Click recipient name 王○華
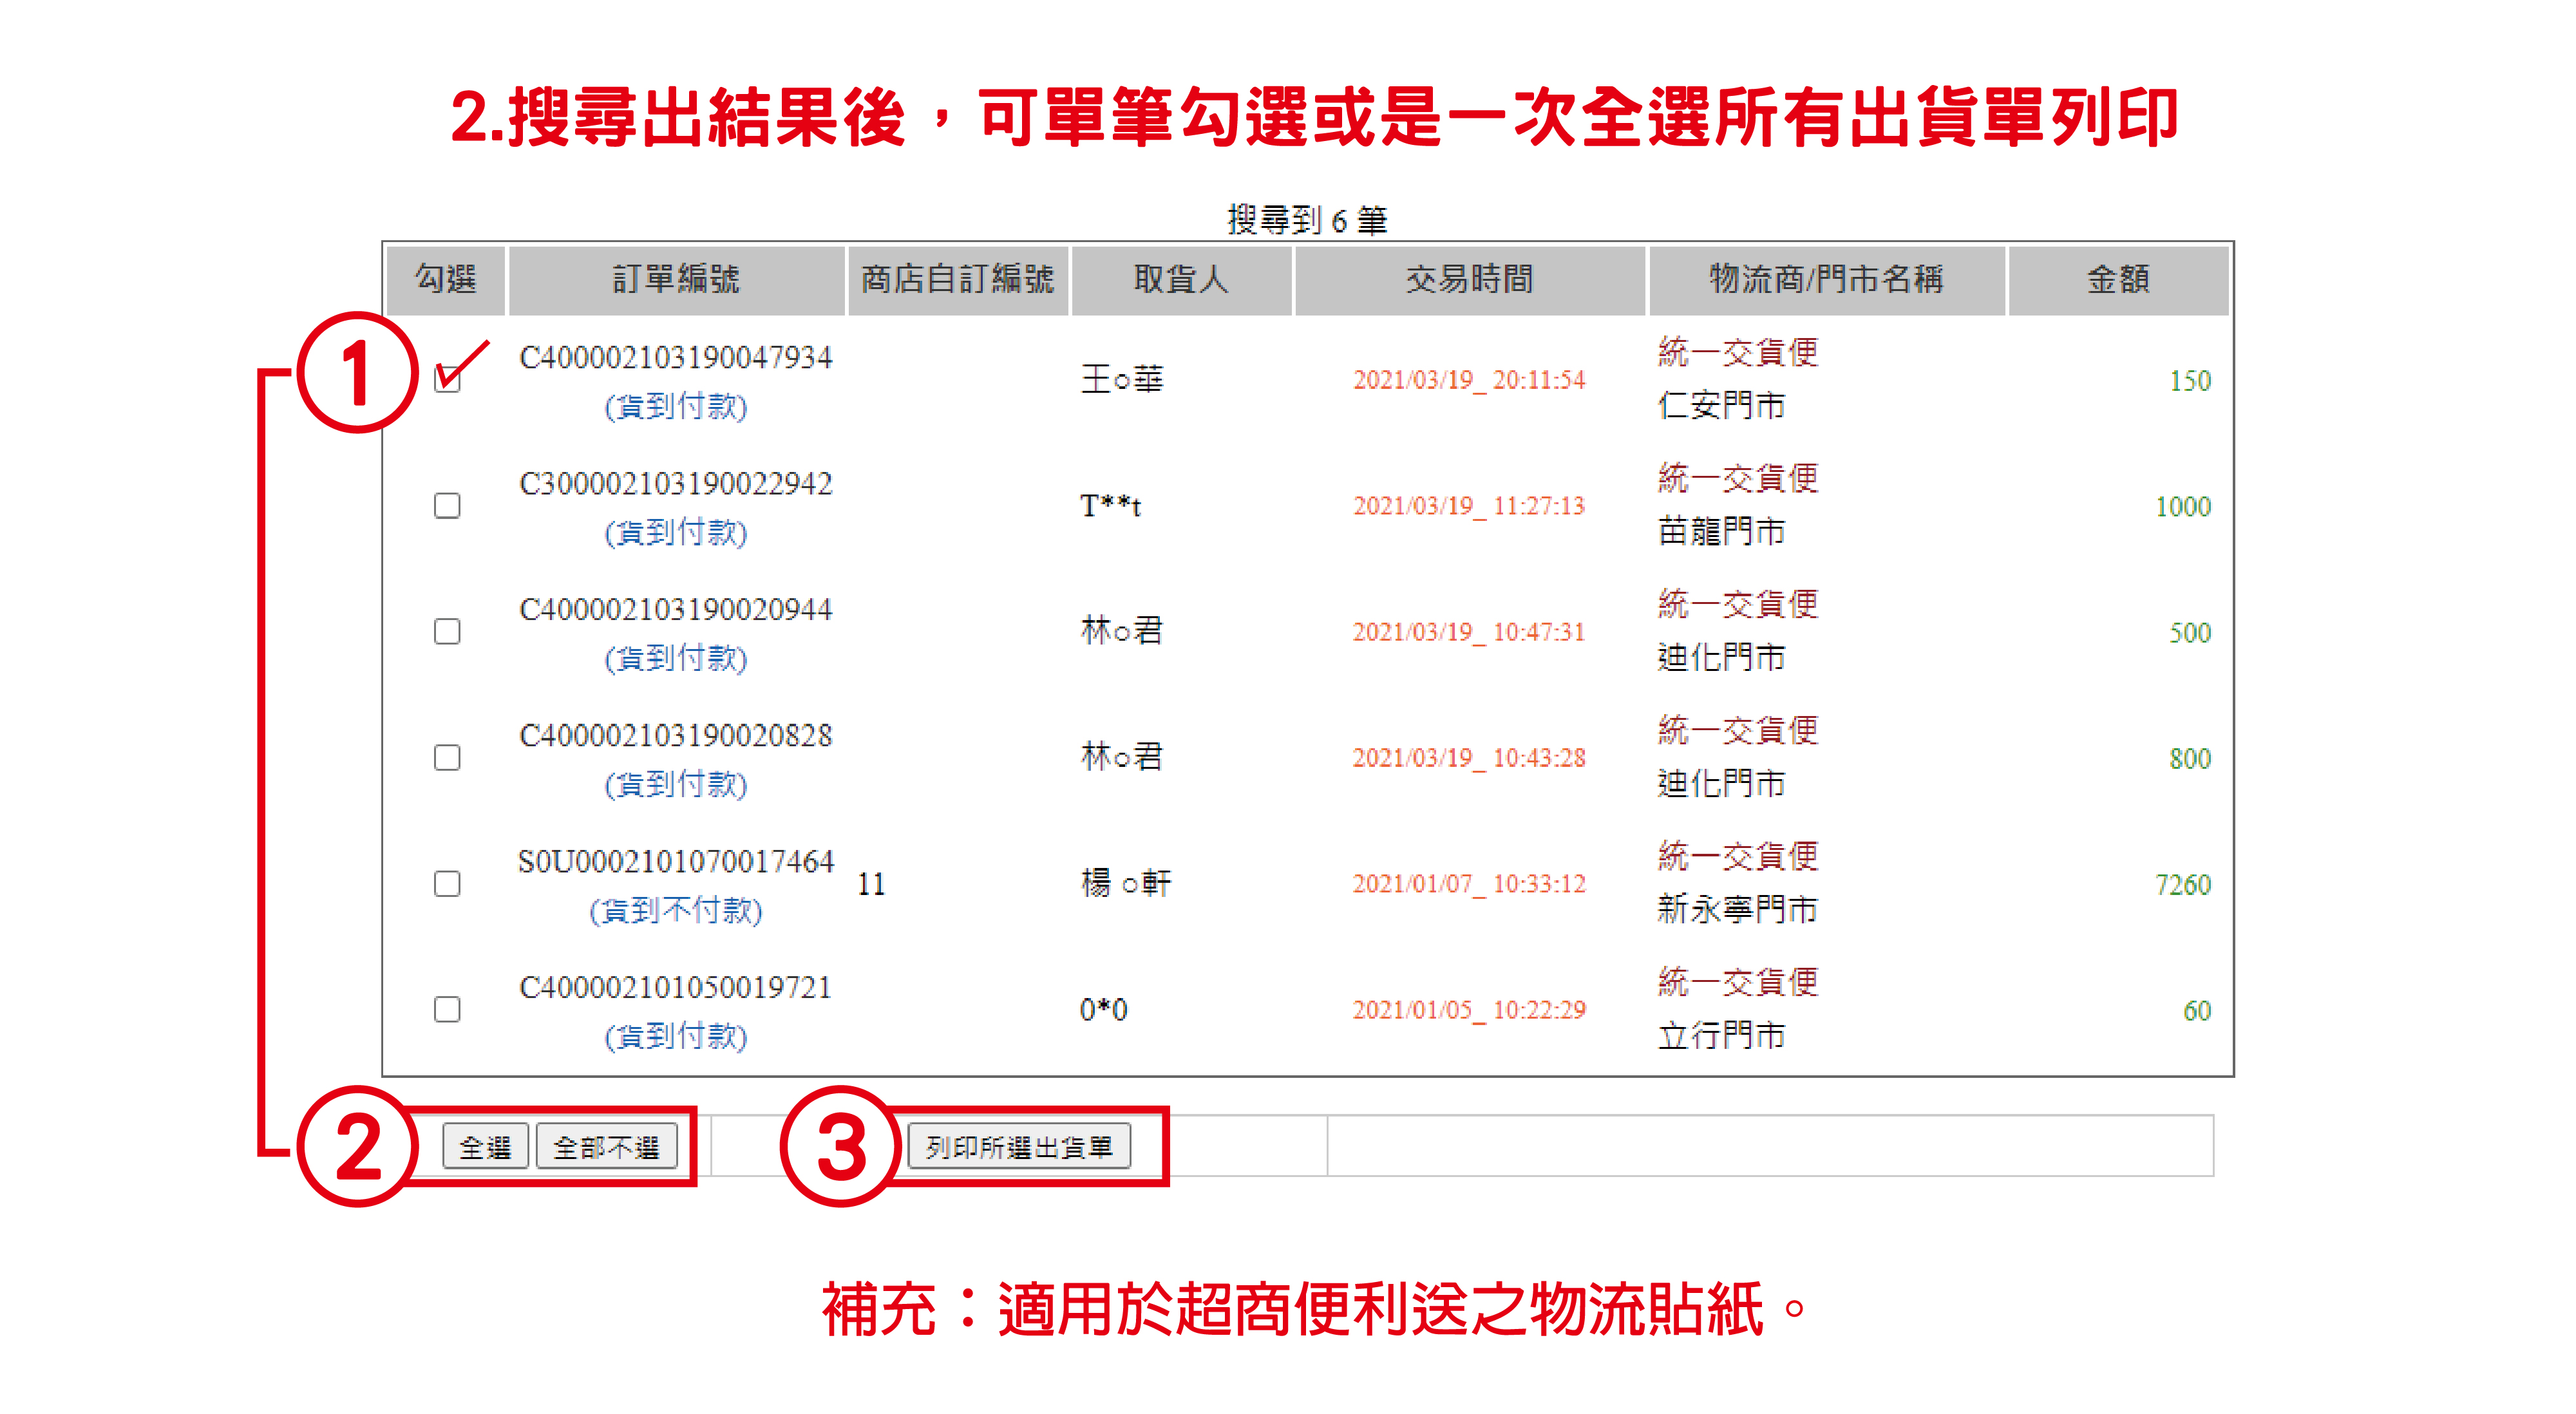2576x1414 pixels. click(x=1122, y=380)
